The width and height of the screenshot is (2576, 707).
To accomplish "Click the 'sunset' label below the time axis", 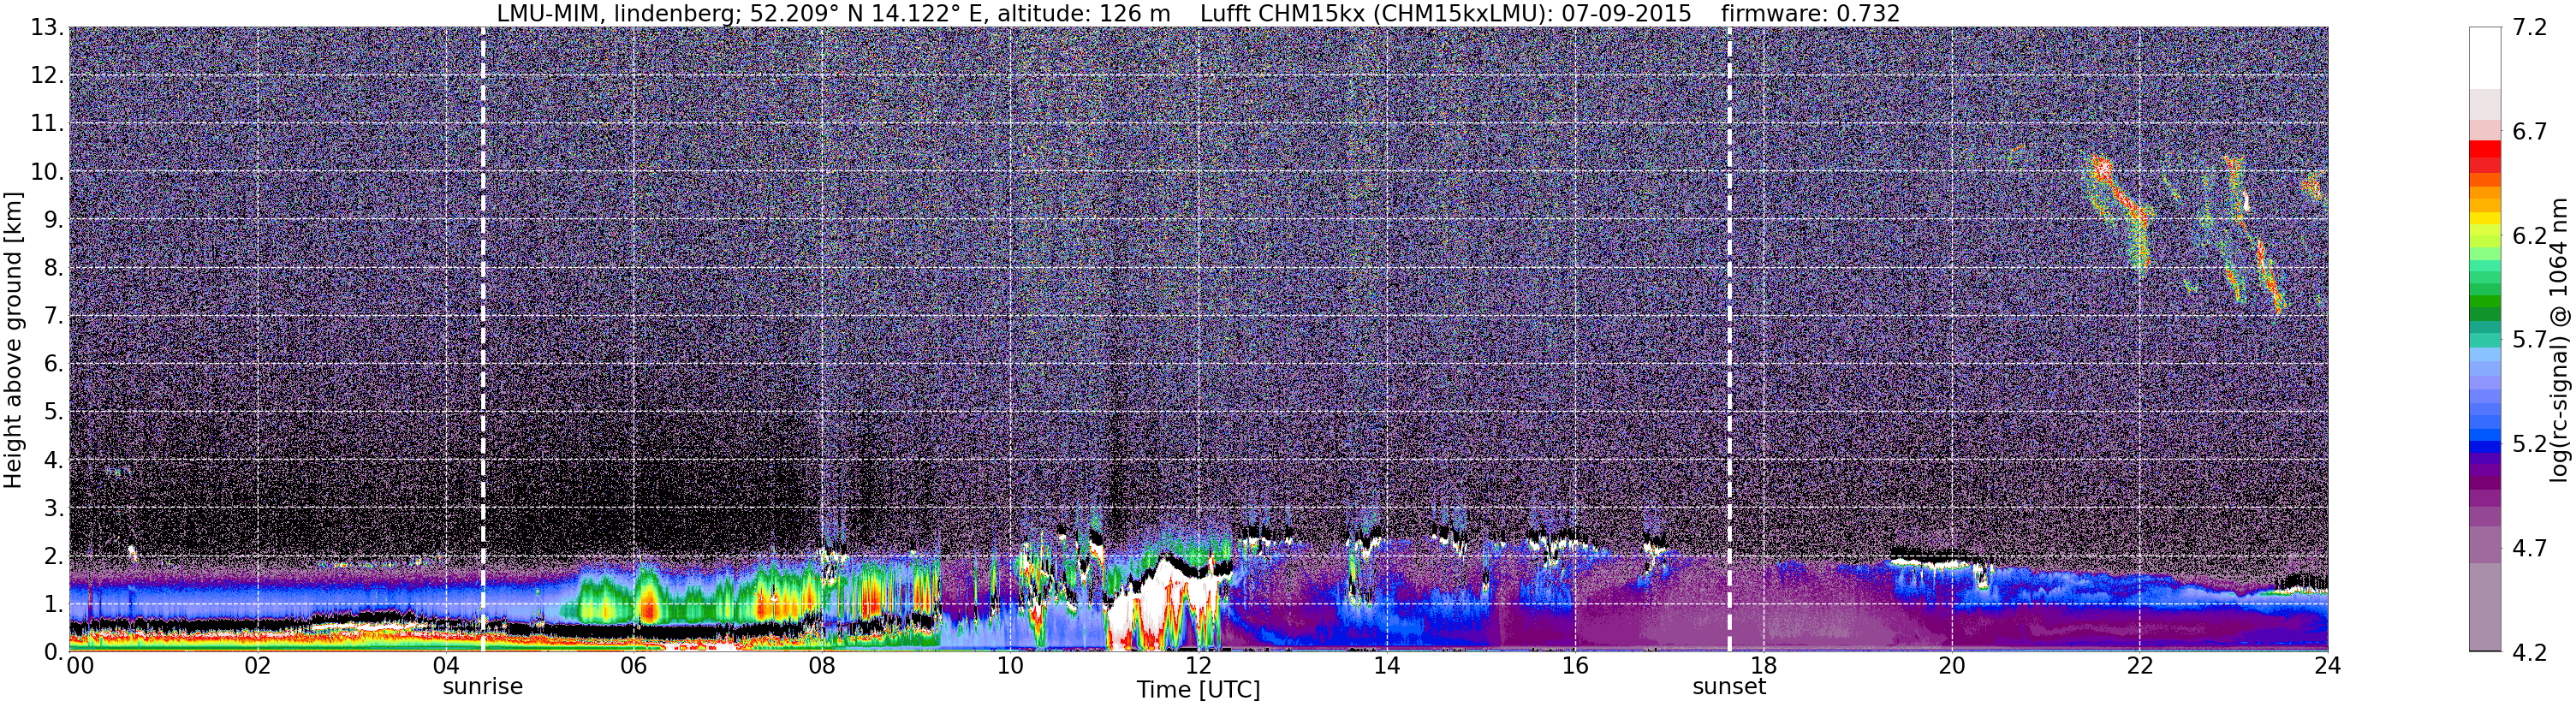I will (x=1729, y=687).
